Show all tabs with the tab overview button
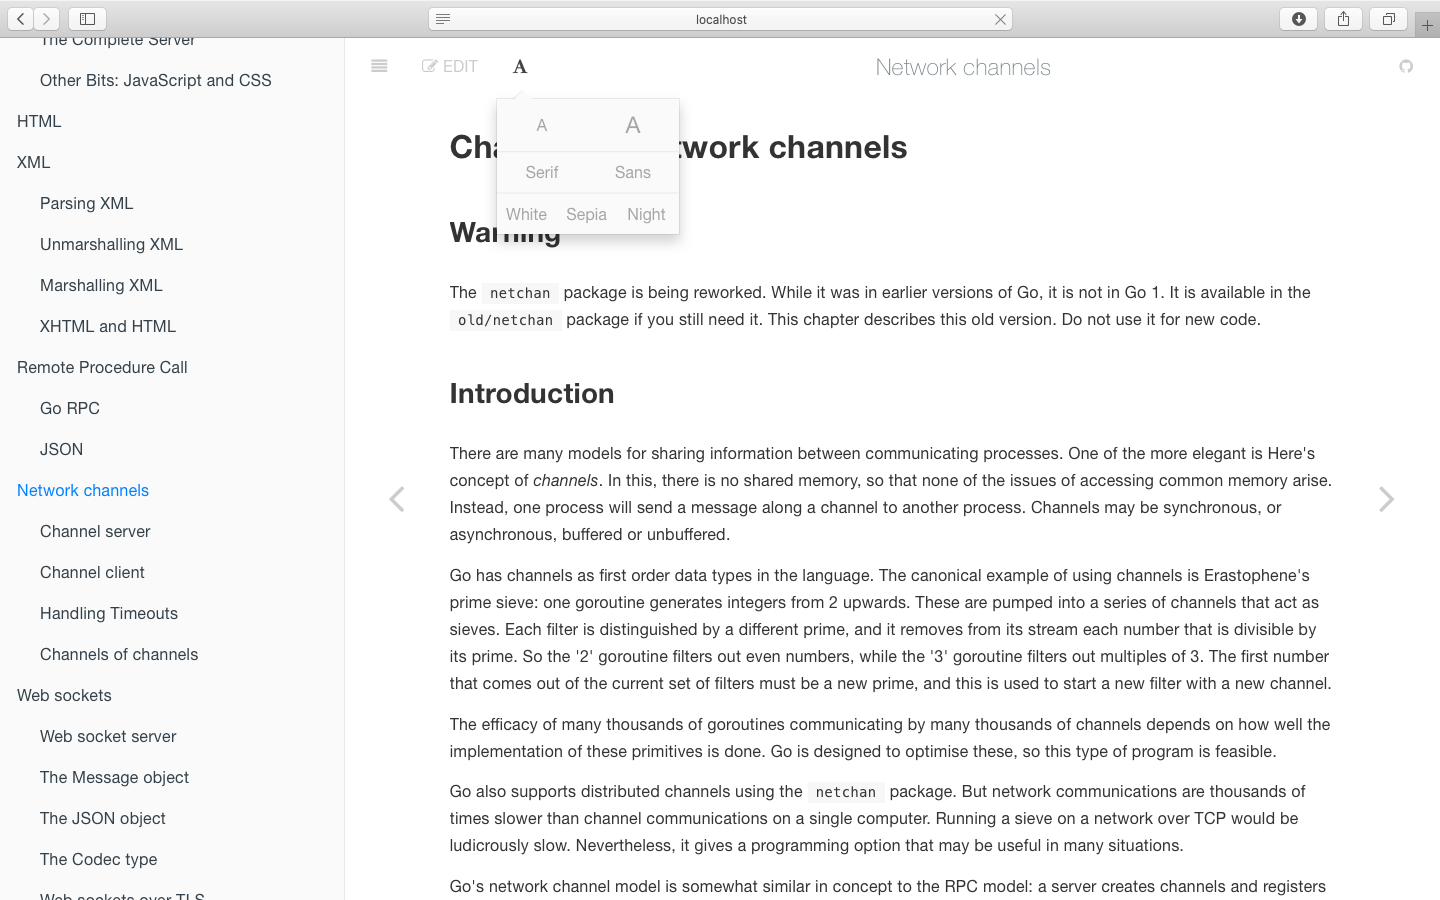Screen dimensions: 1440x900 1388,19
